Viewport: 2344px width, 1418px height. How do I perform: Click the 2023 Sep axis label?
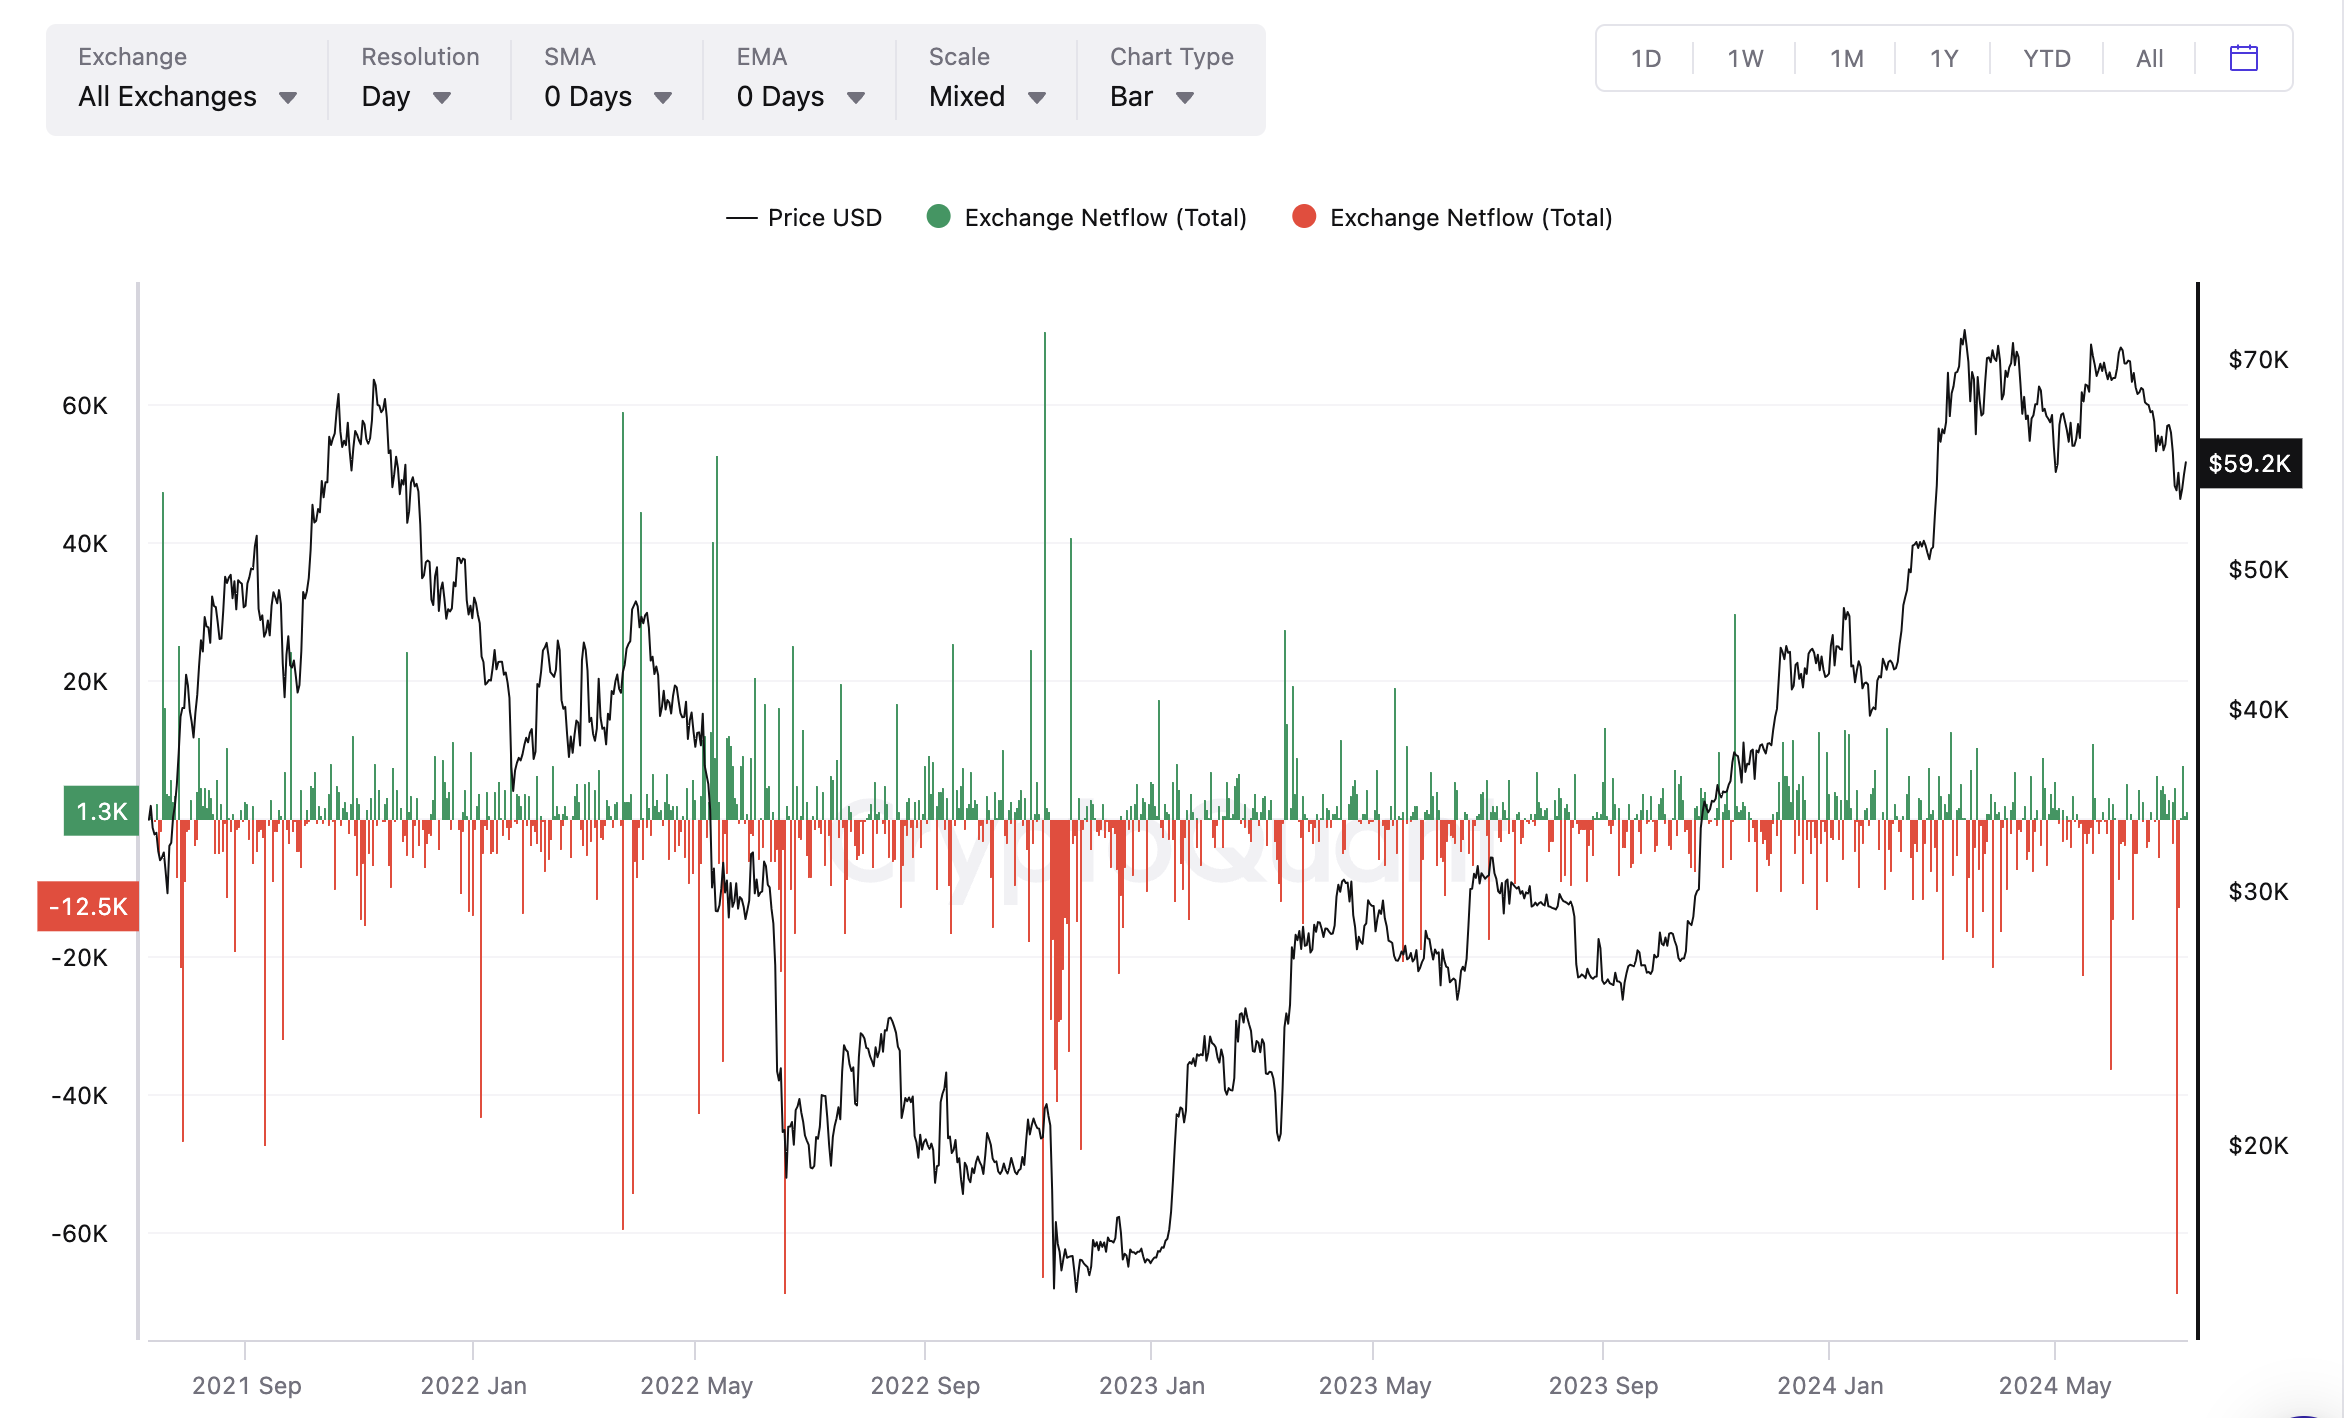coord(1603,1385)
